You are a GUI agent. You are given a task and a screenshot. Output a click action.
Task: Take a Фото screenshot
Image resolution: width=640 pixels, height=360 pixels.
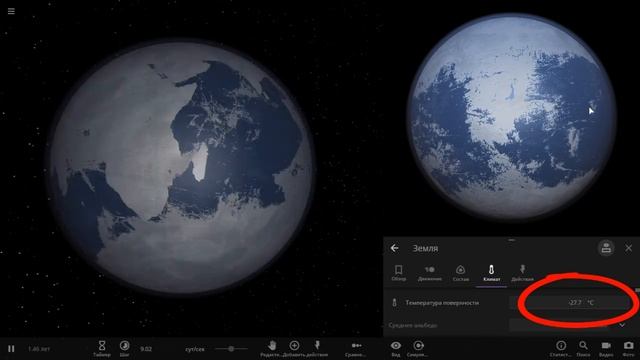click(x=629, y=348)
